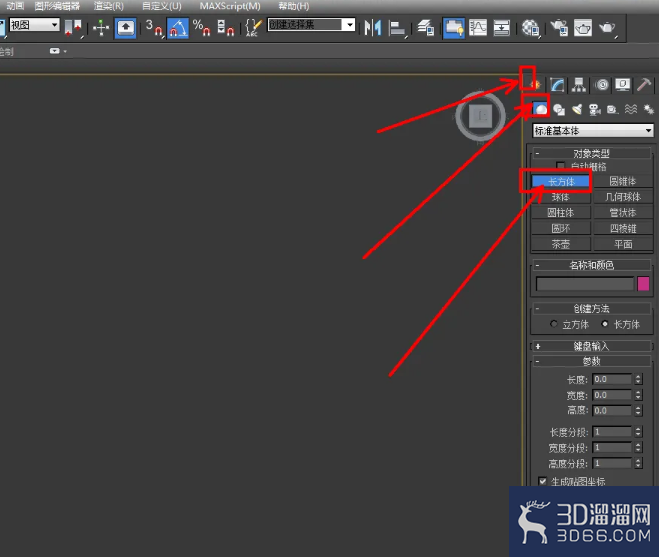Screen dimensions: 659x557
Task: Switch to the Display panel tab
Action: 623,85
